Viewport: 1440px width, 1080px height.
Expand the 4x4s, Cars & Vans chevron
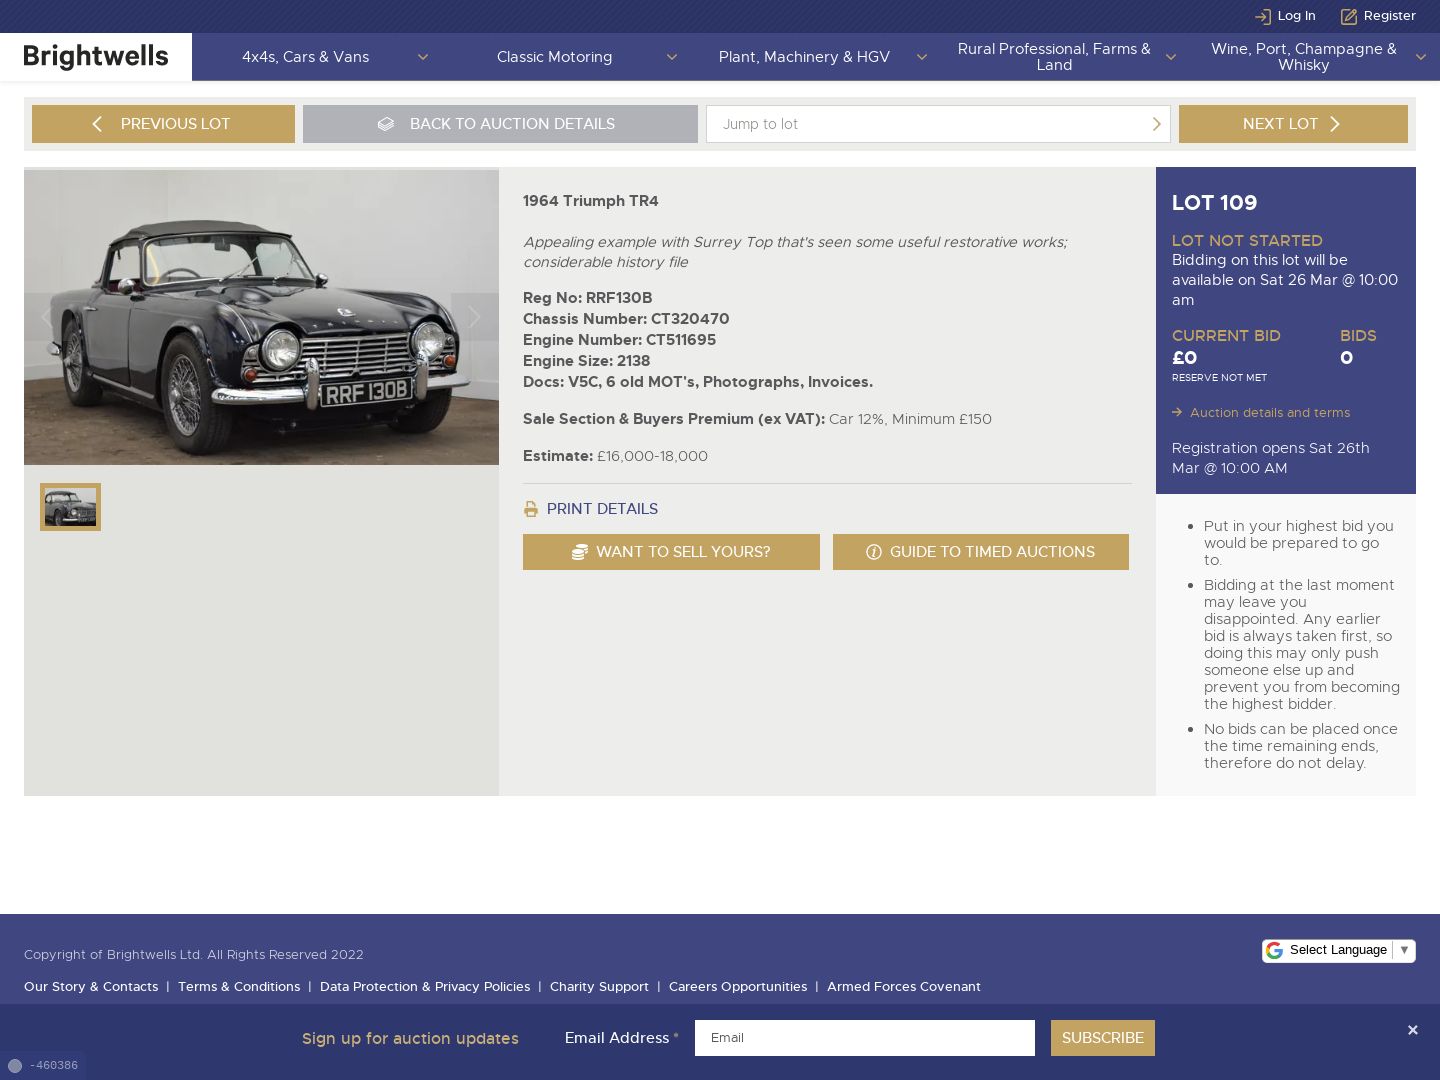(423, 57)
